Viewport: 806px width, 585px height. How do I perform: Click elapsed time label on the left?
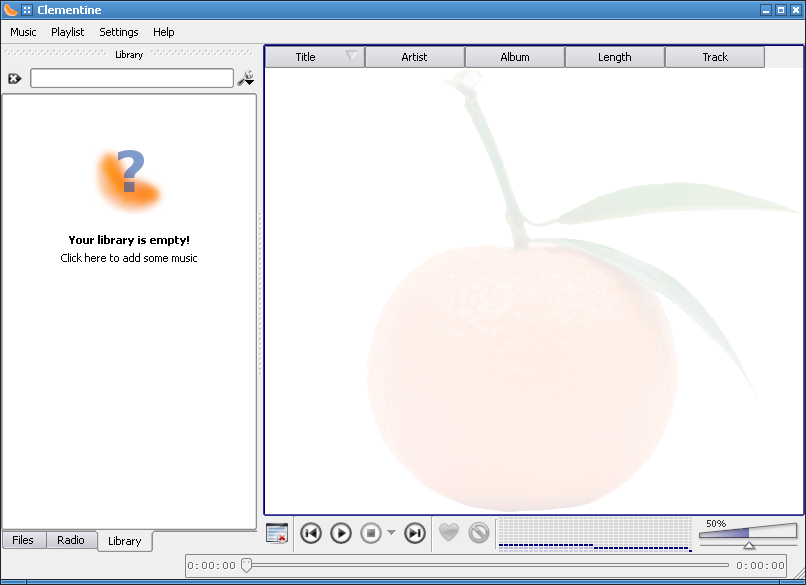tap(211, 565)
